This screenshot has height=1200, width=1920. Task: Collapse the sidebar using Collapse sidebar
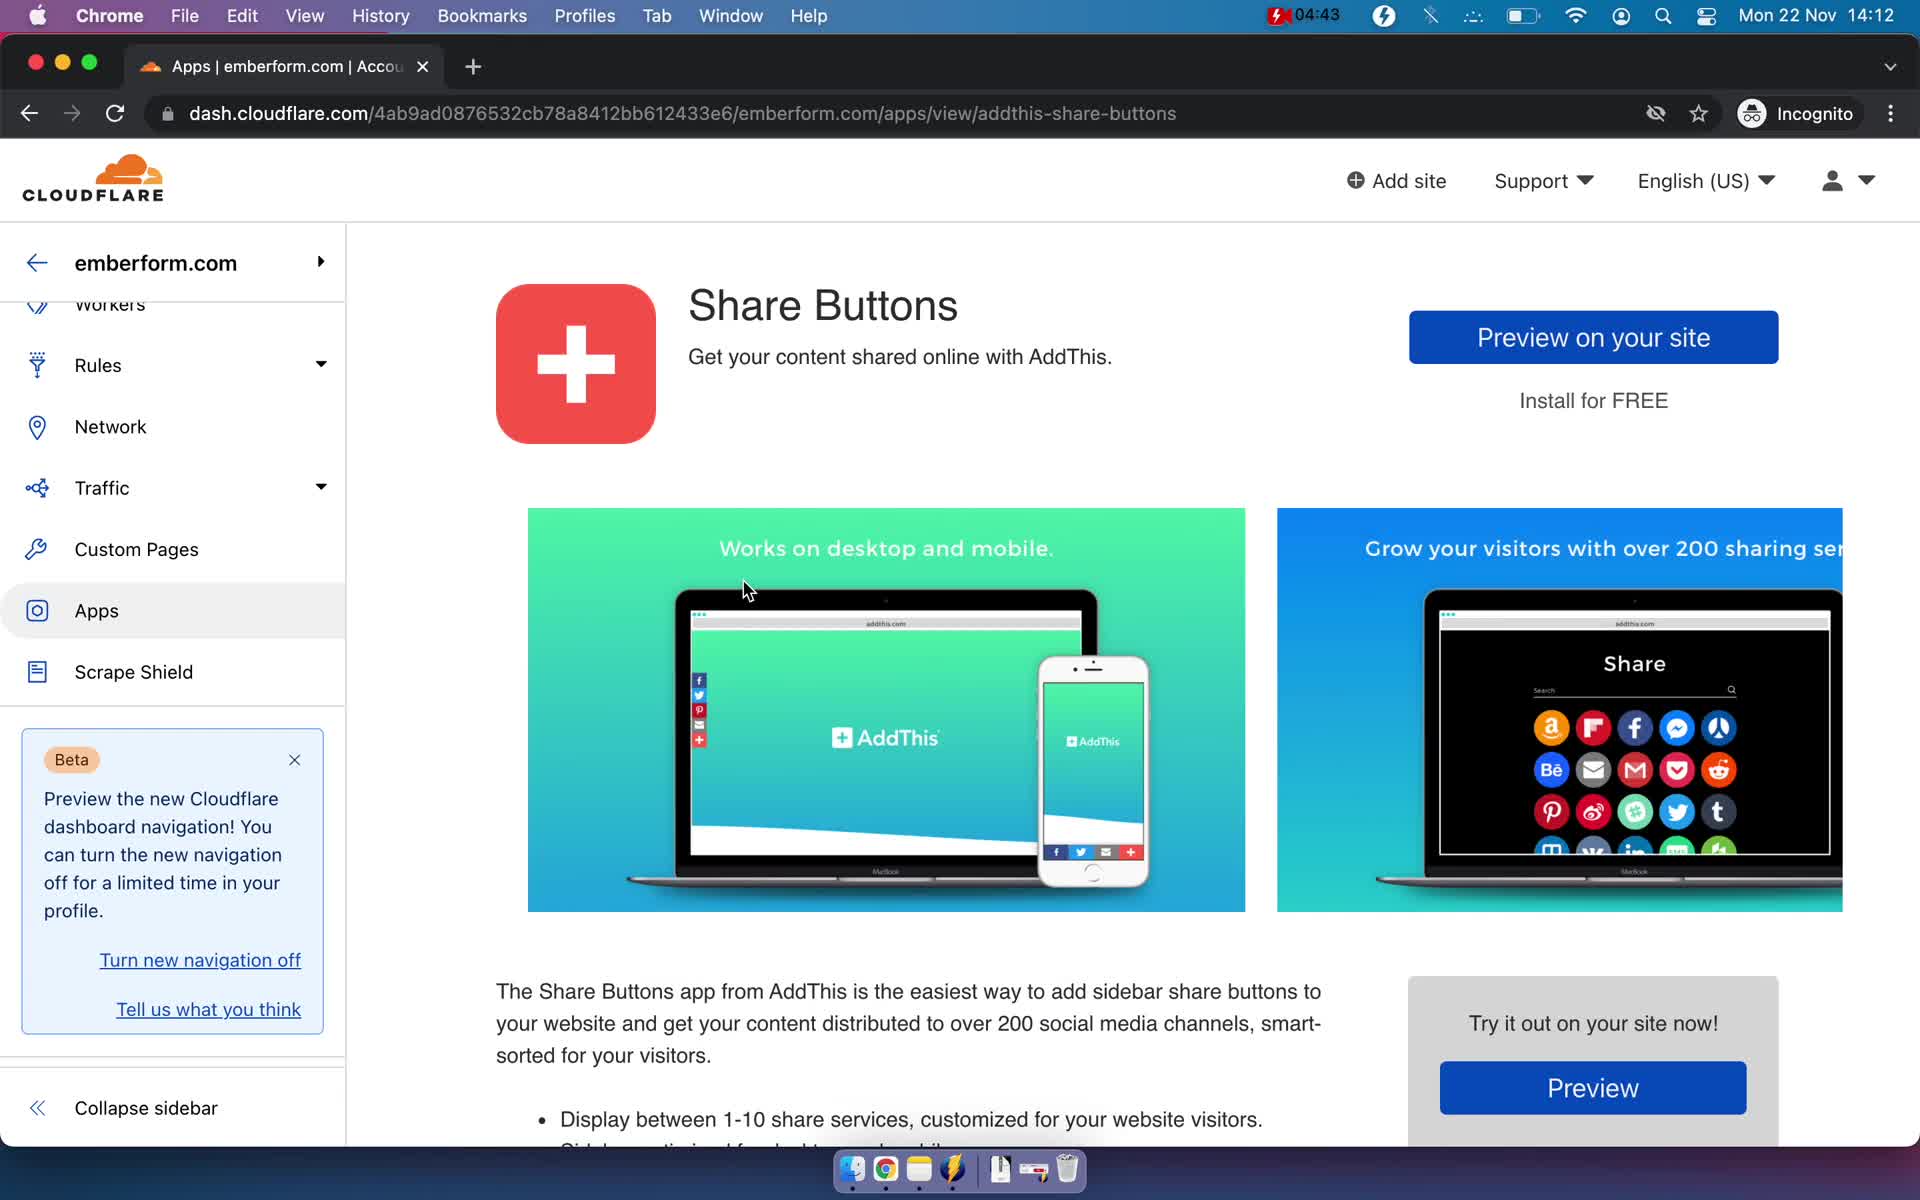147,1107
